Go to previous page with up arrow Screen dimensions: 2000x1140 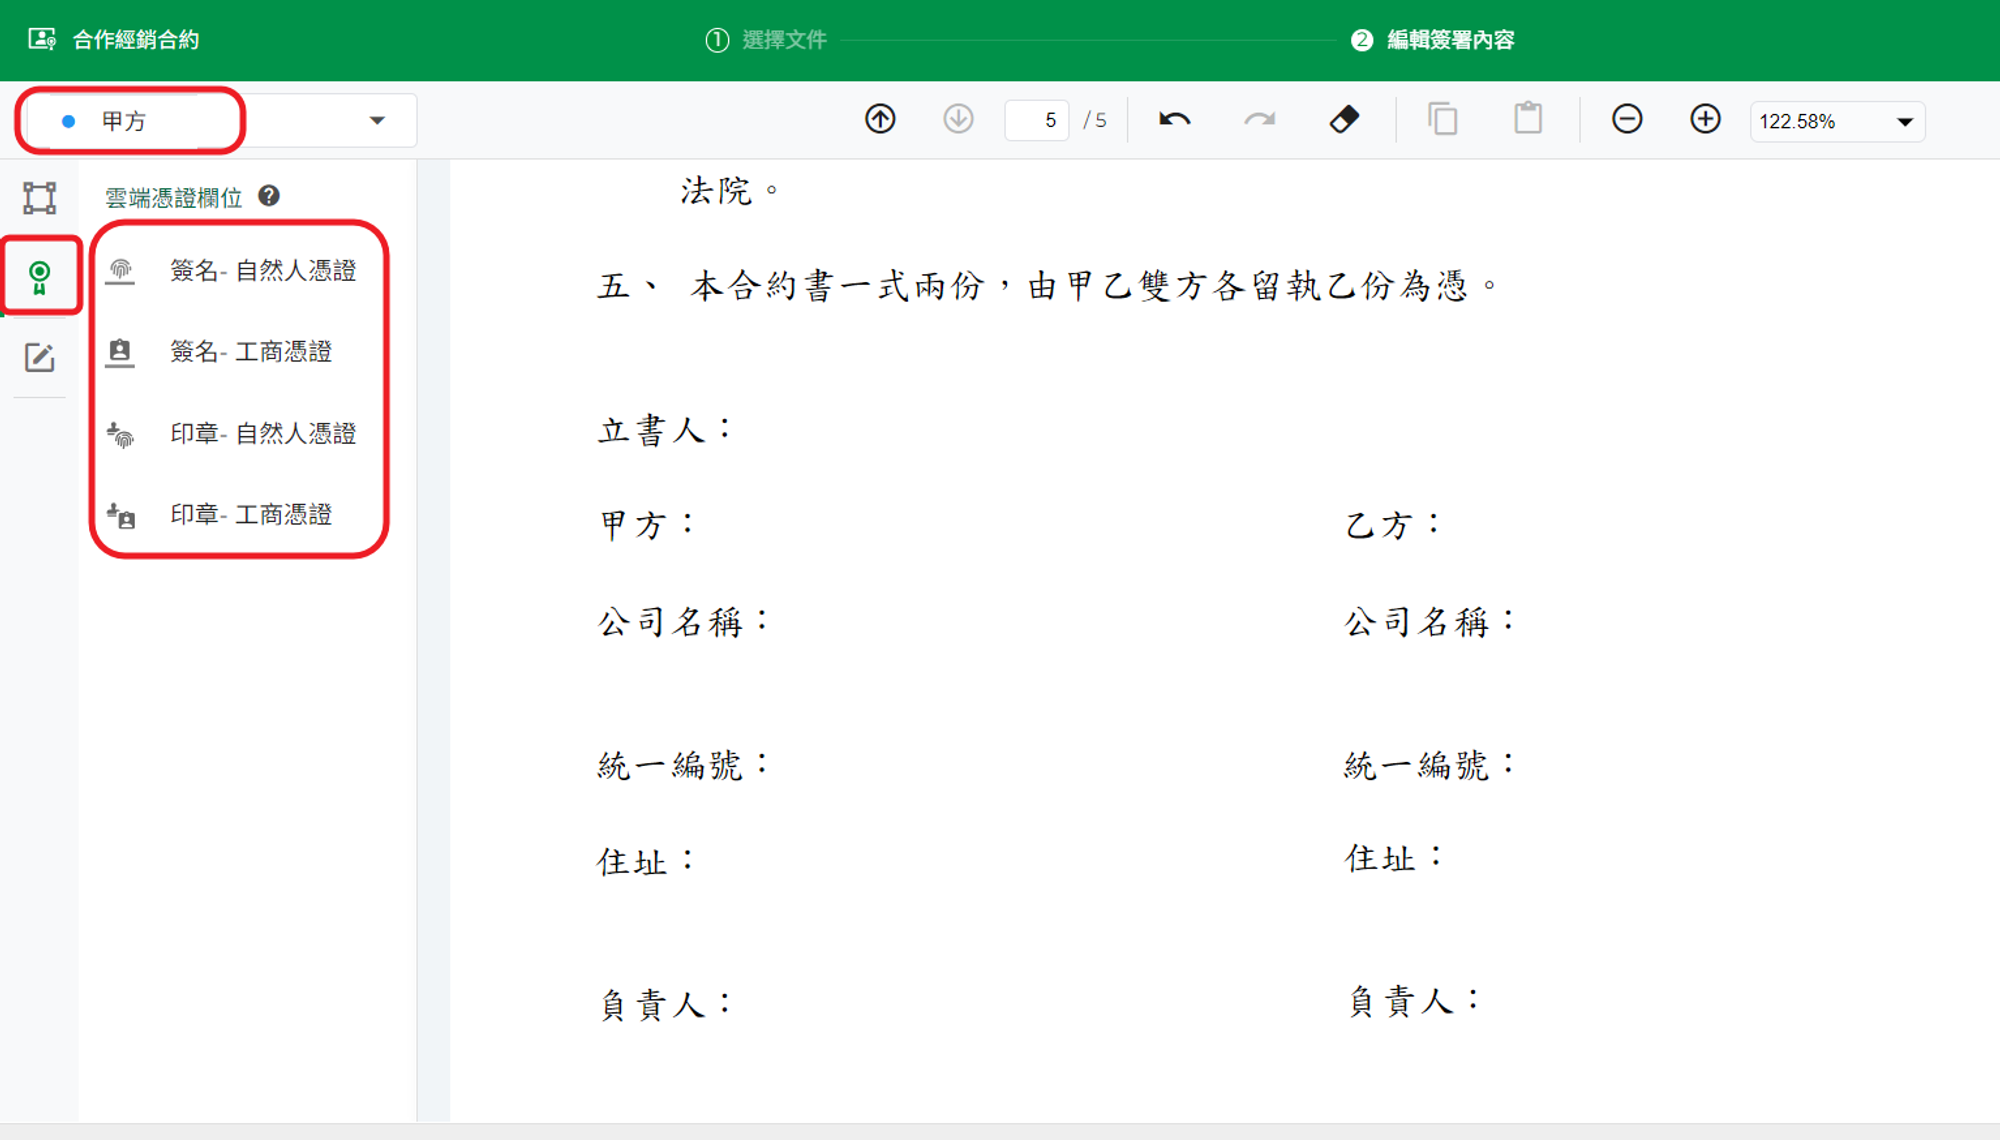tap(880, 119)
